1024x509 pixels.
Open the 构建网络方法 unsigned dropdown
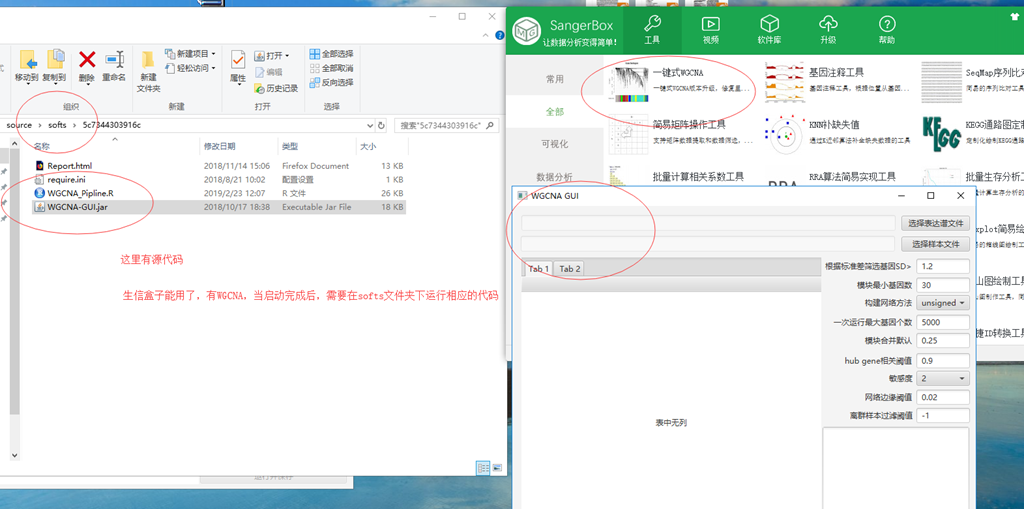pyautogui.click(x=943, y=303)
